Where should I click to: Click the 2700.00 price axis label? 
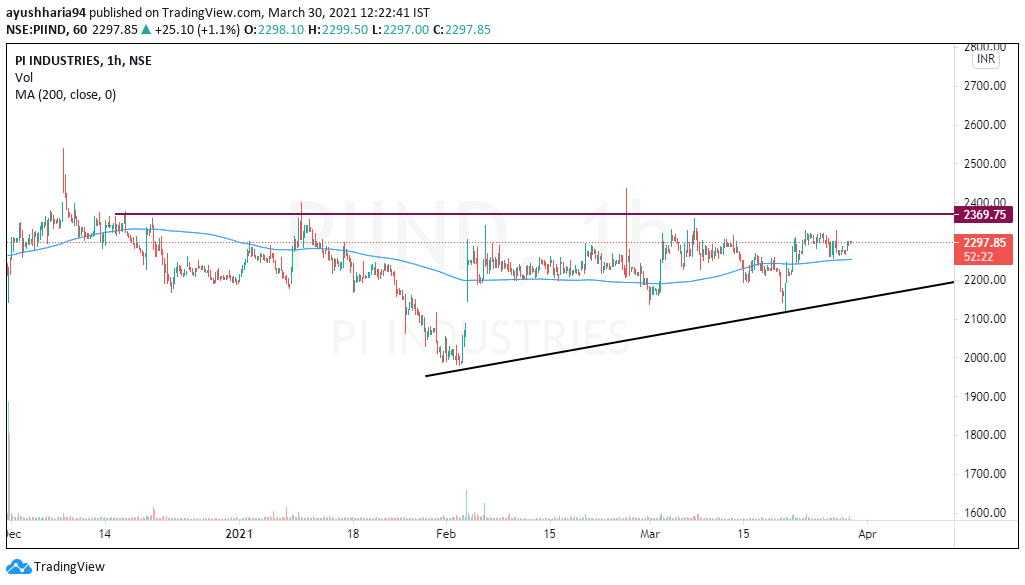pos(984,86)
